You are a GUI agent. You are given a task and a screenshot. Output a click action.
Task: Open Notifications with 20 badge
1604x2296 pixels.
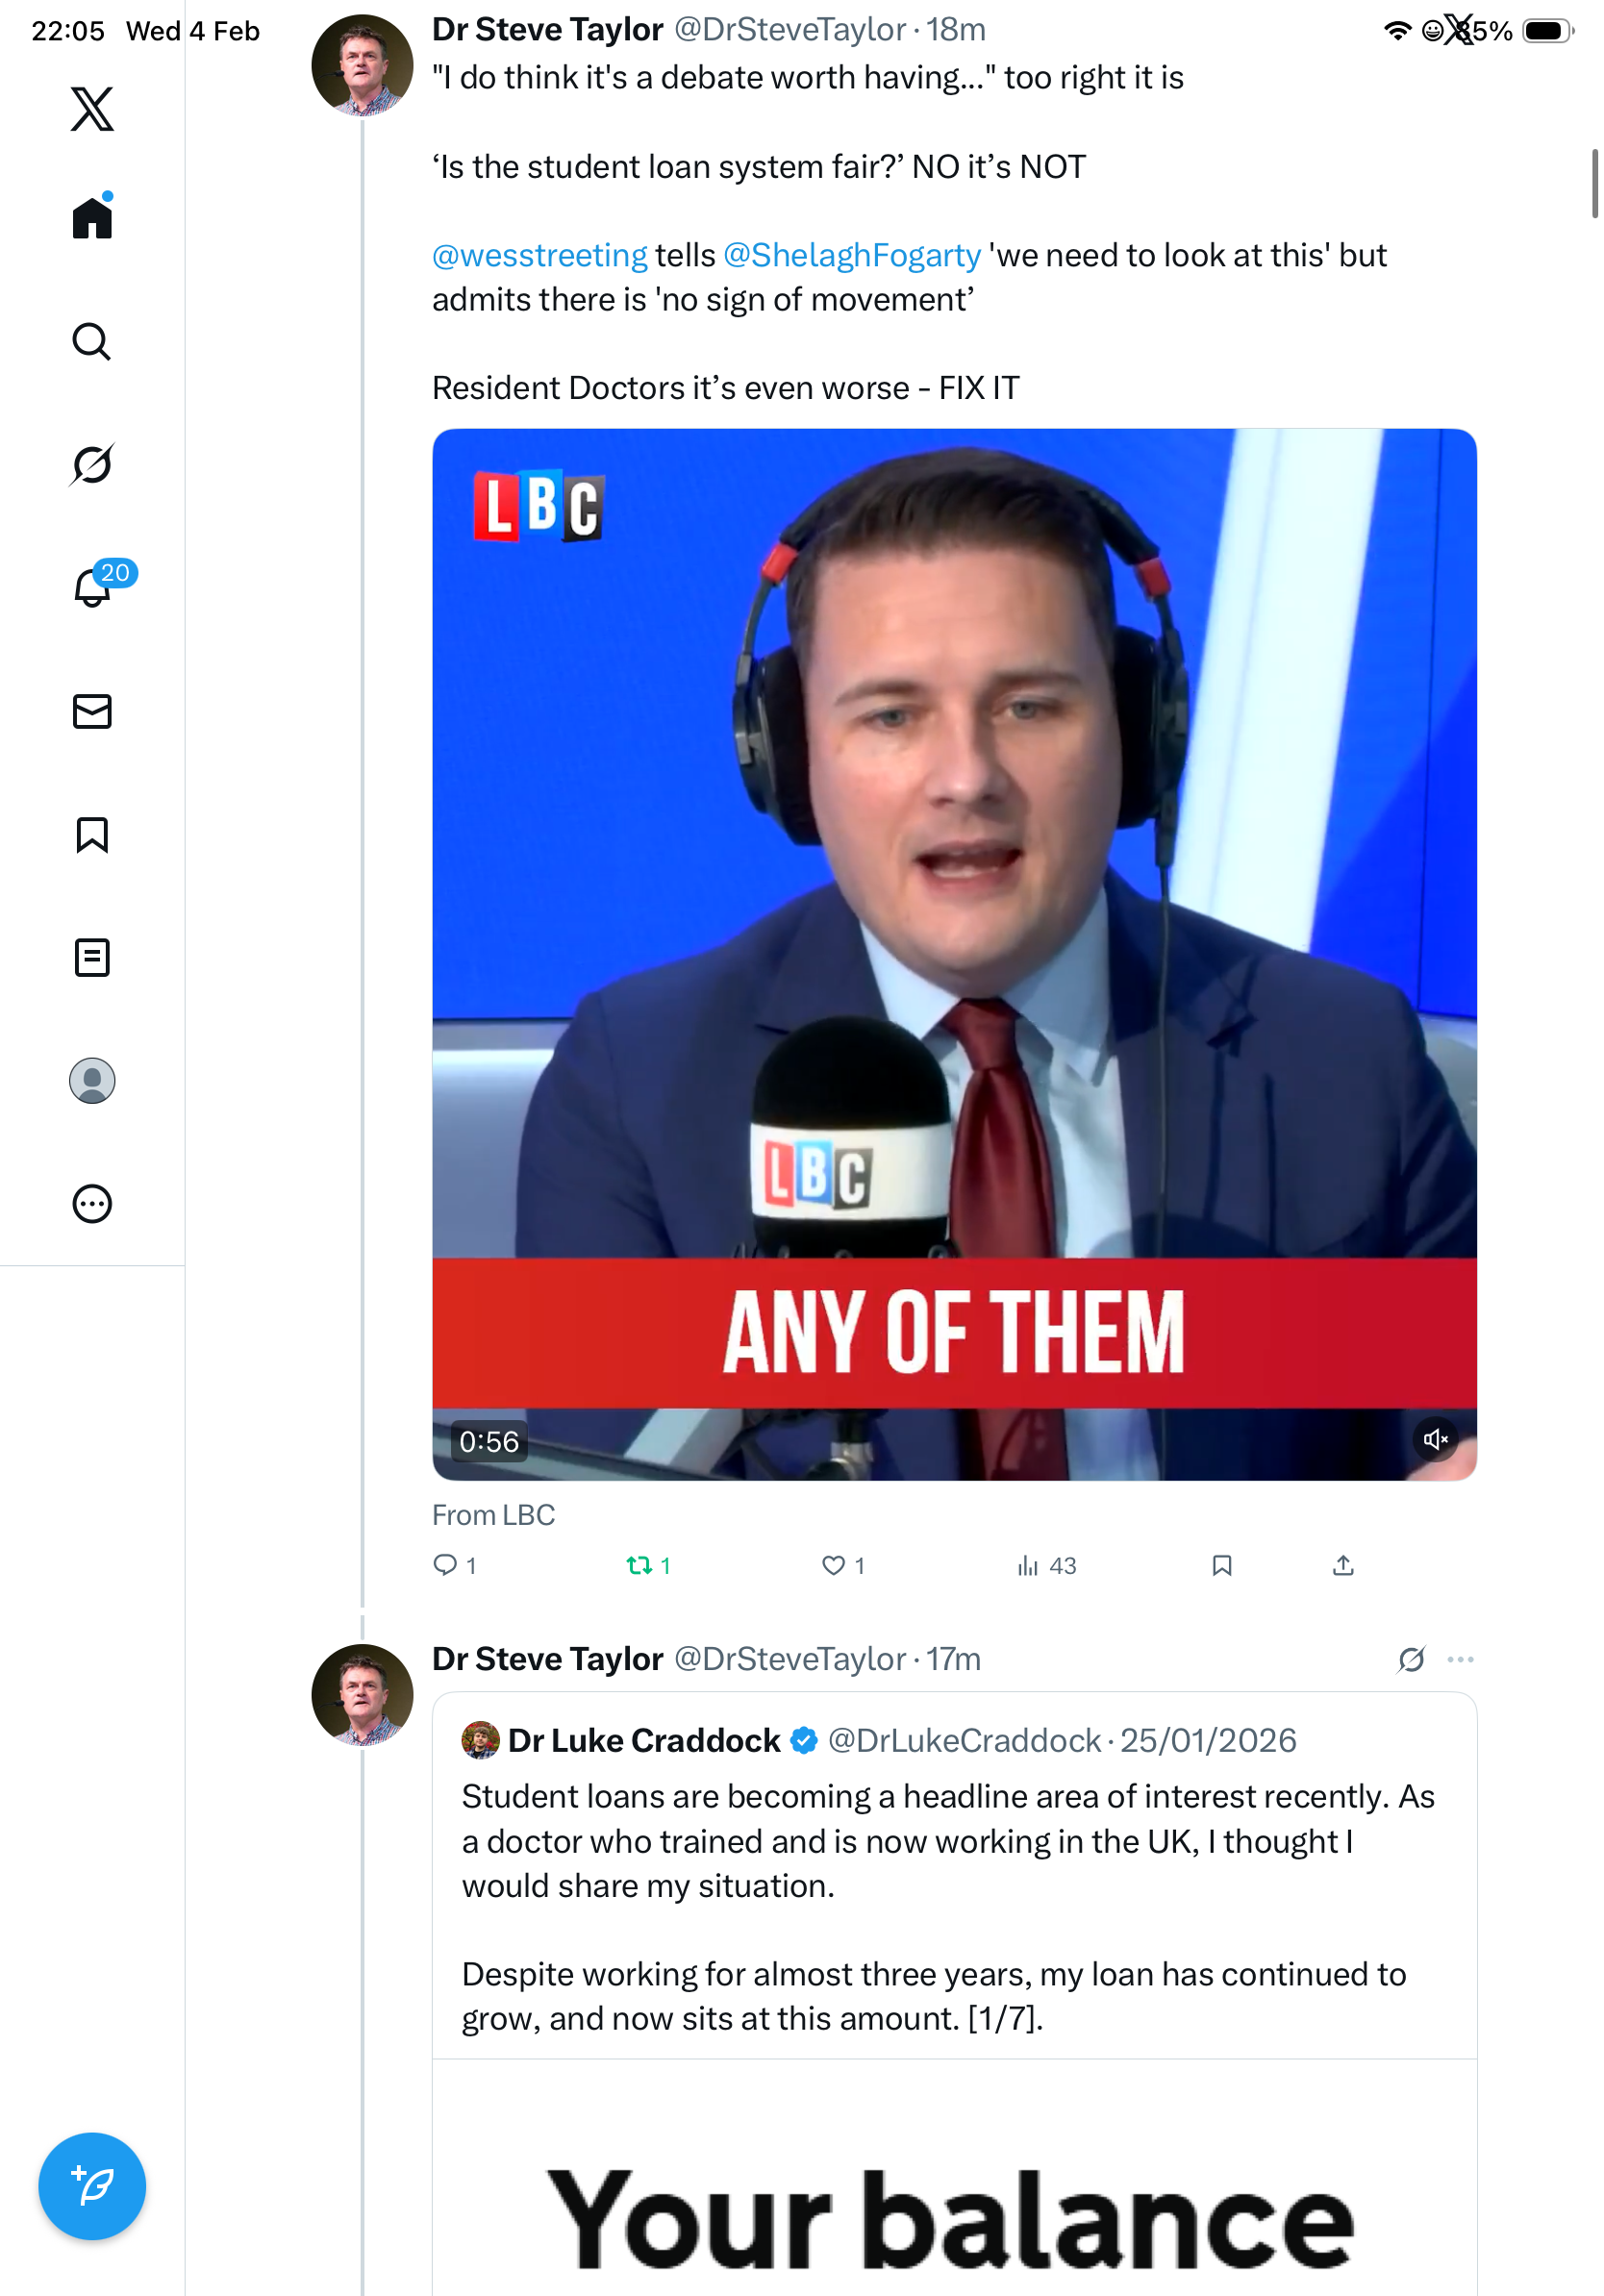[93, 588]
